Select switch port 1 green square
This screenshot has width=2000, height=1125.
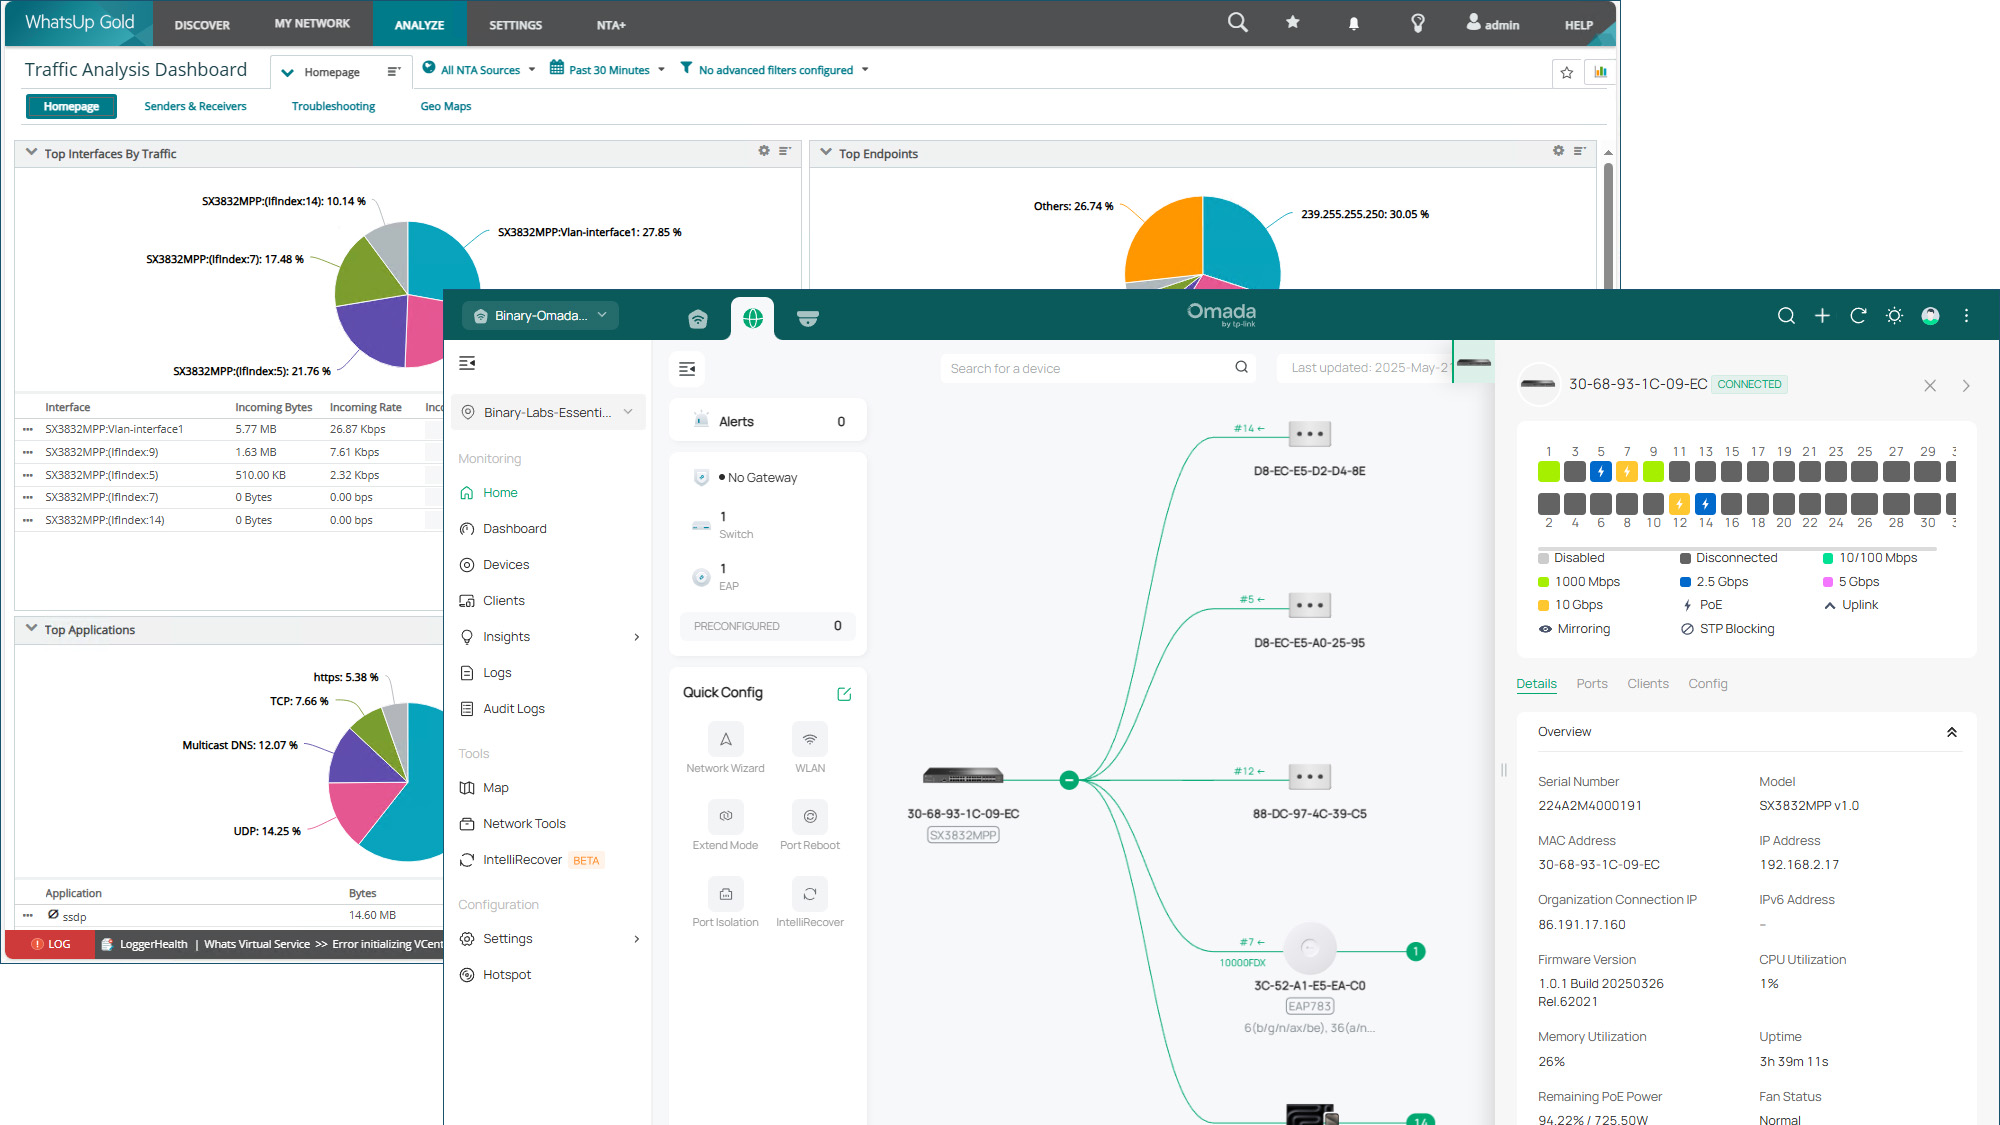[1549, 471]
